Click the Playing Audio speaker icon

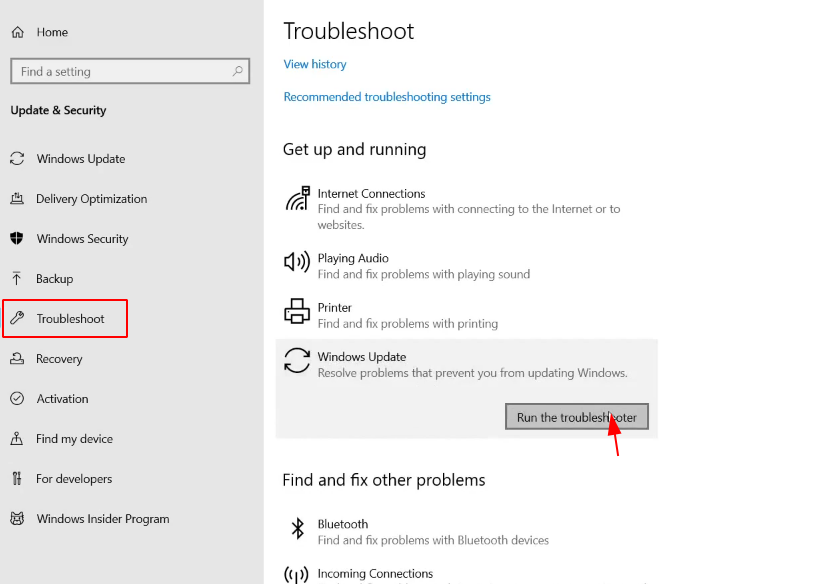pyautogui.click(x=297, y=261)
